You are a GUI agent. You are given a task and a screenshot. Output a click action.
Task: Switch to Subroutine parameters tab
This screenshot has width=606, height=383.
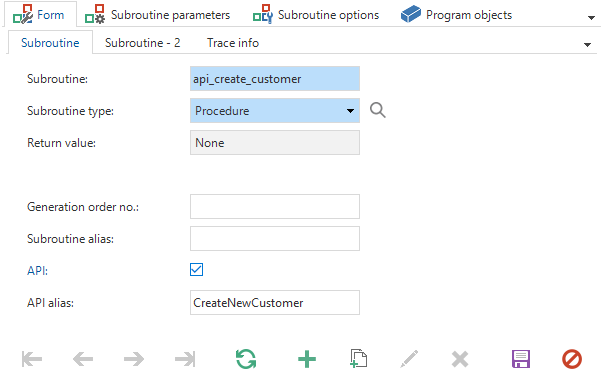coord(158,15)
